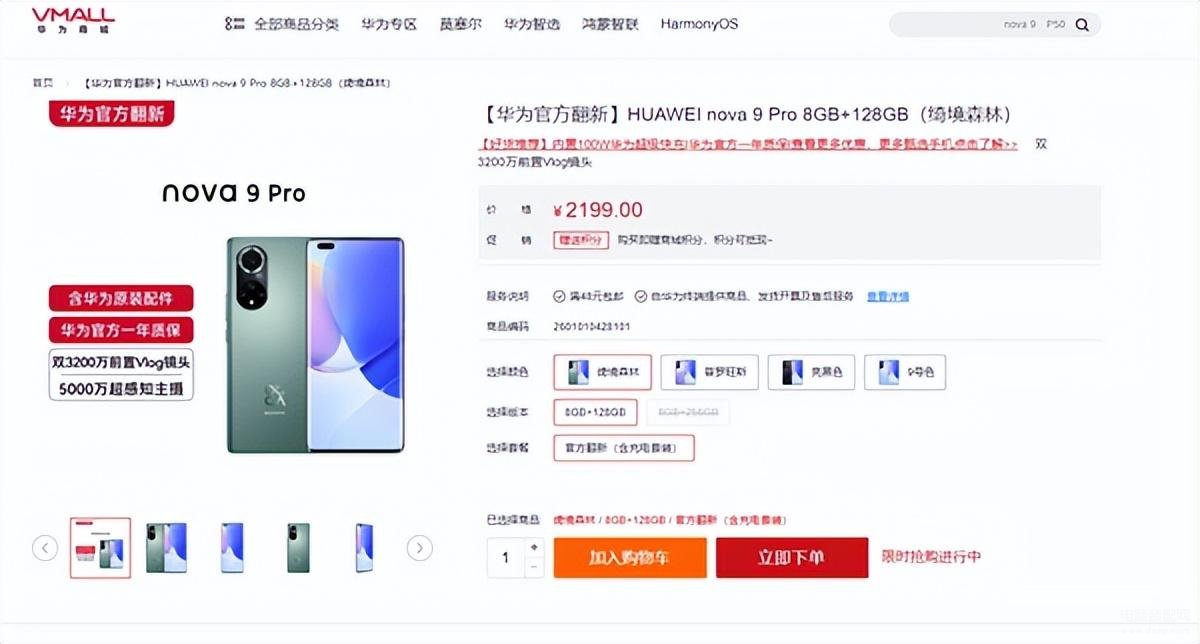
Task: Increase quantity with the up arrow
Action: click(x=534, y=547)
